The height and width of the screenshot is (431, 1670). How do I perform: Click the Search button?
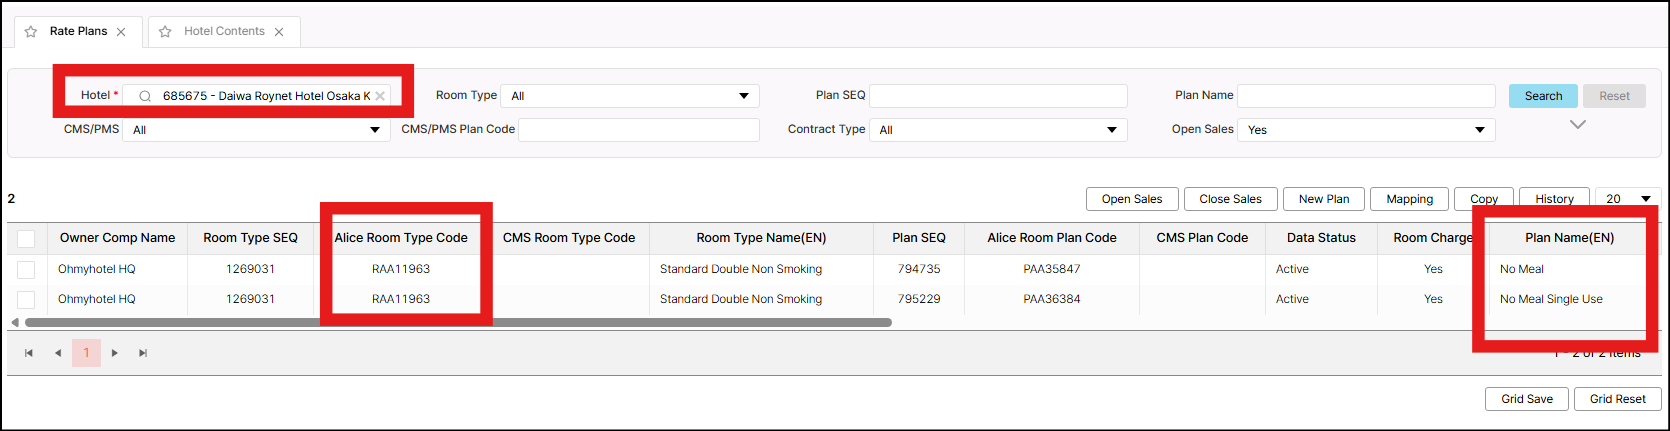[1543, 96]
